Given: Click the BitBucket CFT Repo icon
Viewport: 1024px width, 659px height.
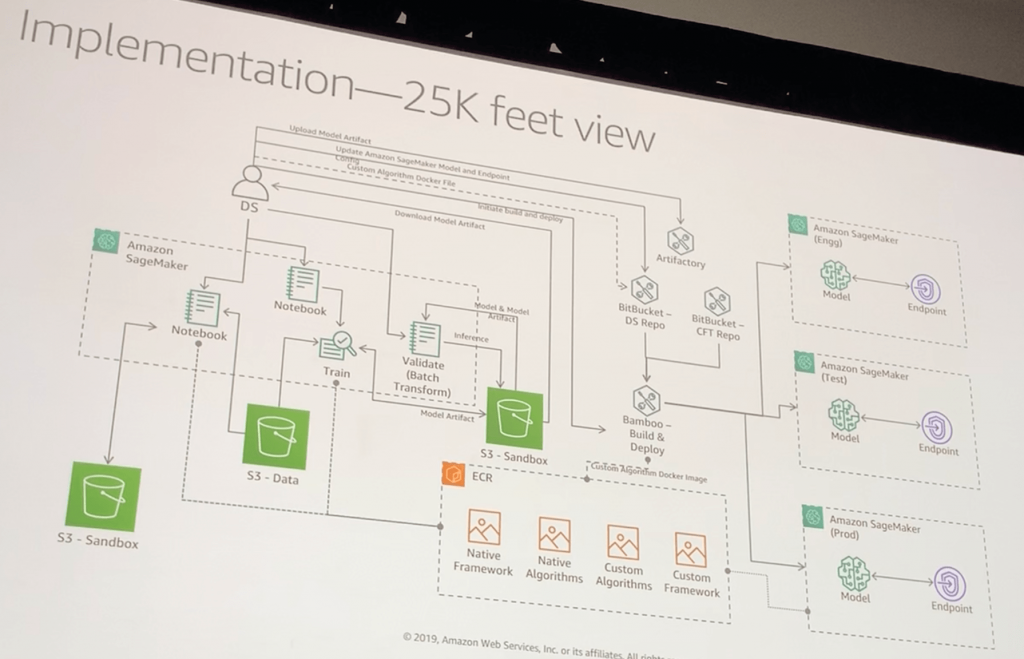Looking at the screenshot, I should [717, 302].
